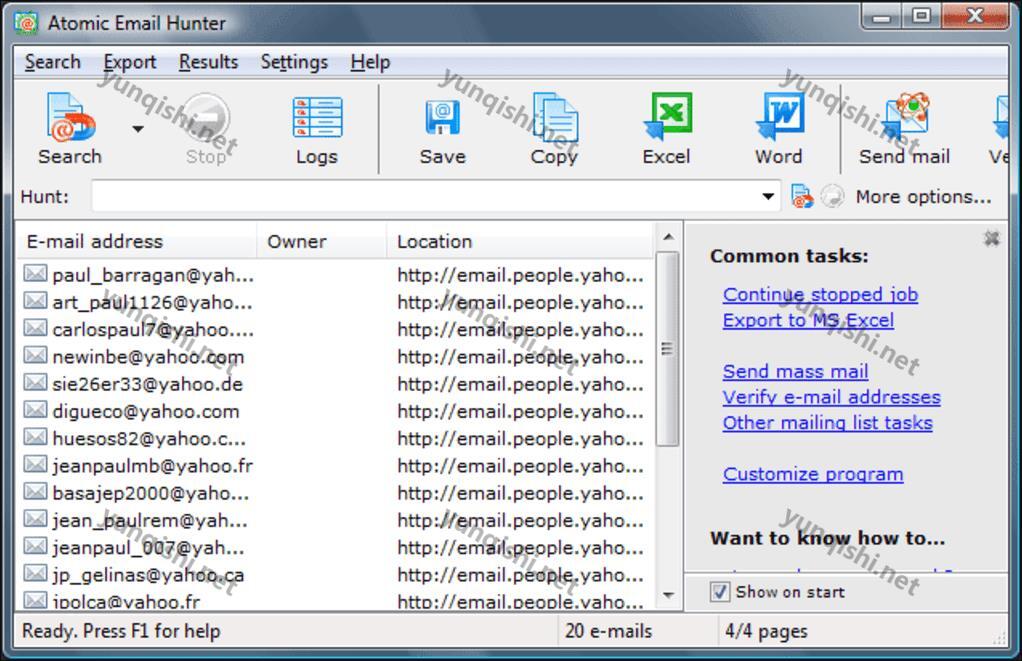1022x661 pixels.
Task: Click Location cell in the digueco@yahoo.com row
Action: tap(520, 411)
